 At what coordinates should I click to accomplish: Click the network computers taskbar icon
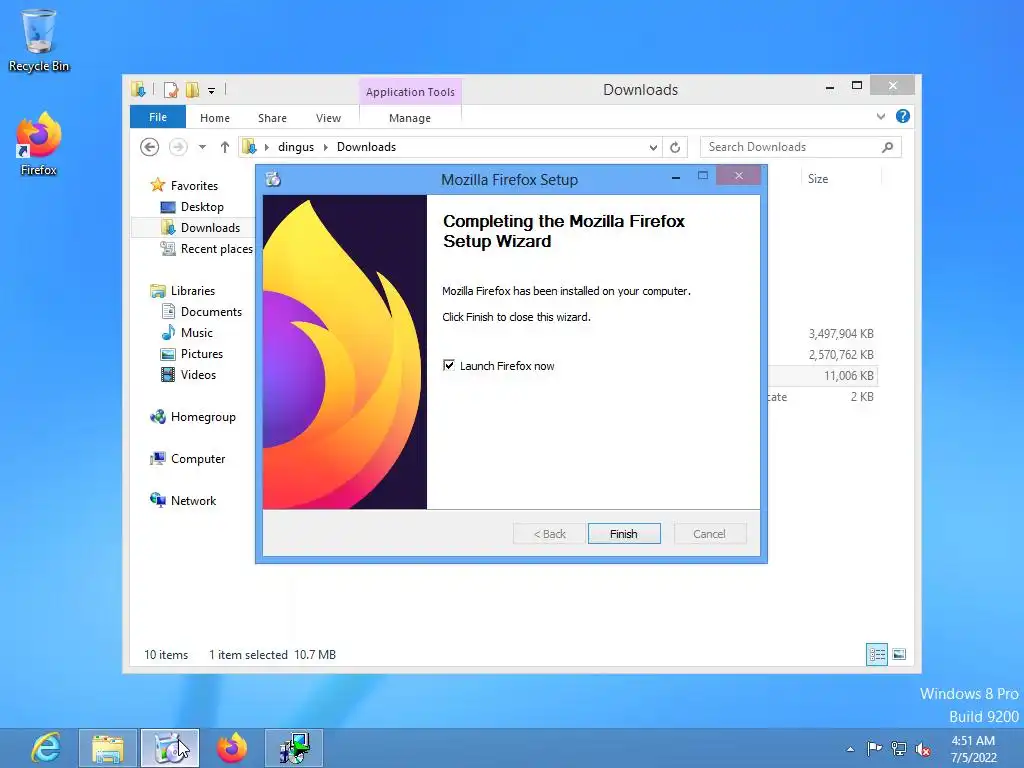[x=294, y=748]
